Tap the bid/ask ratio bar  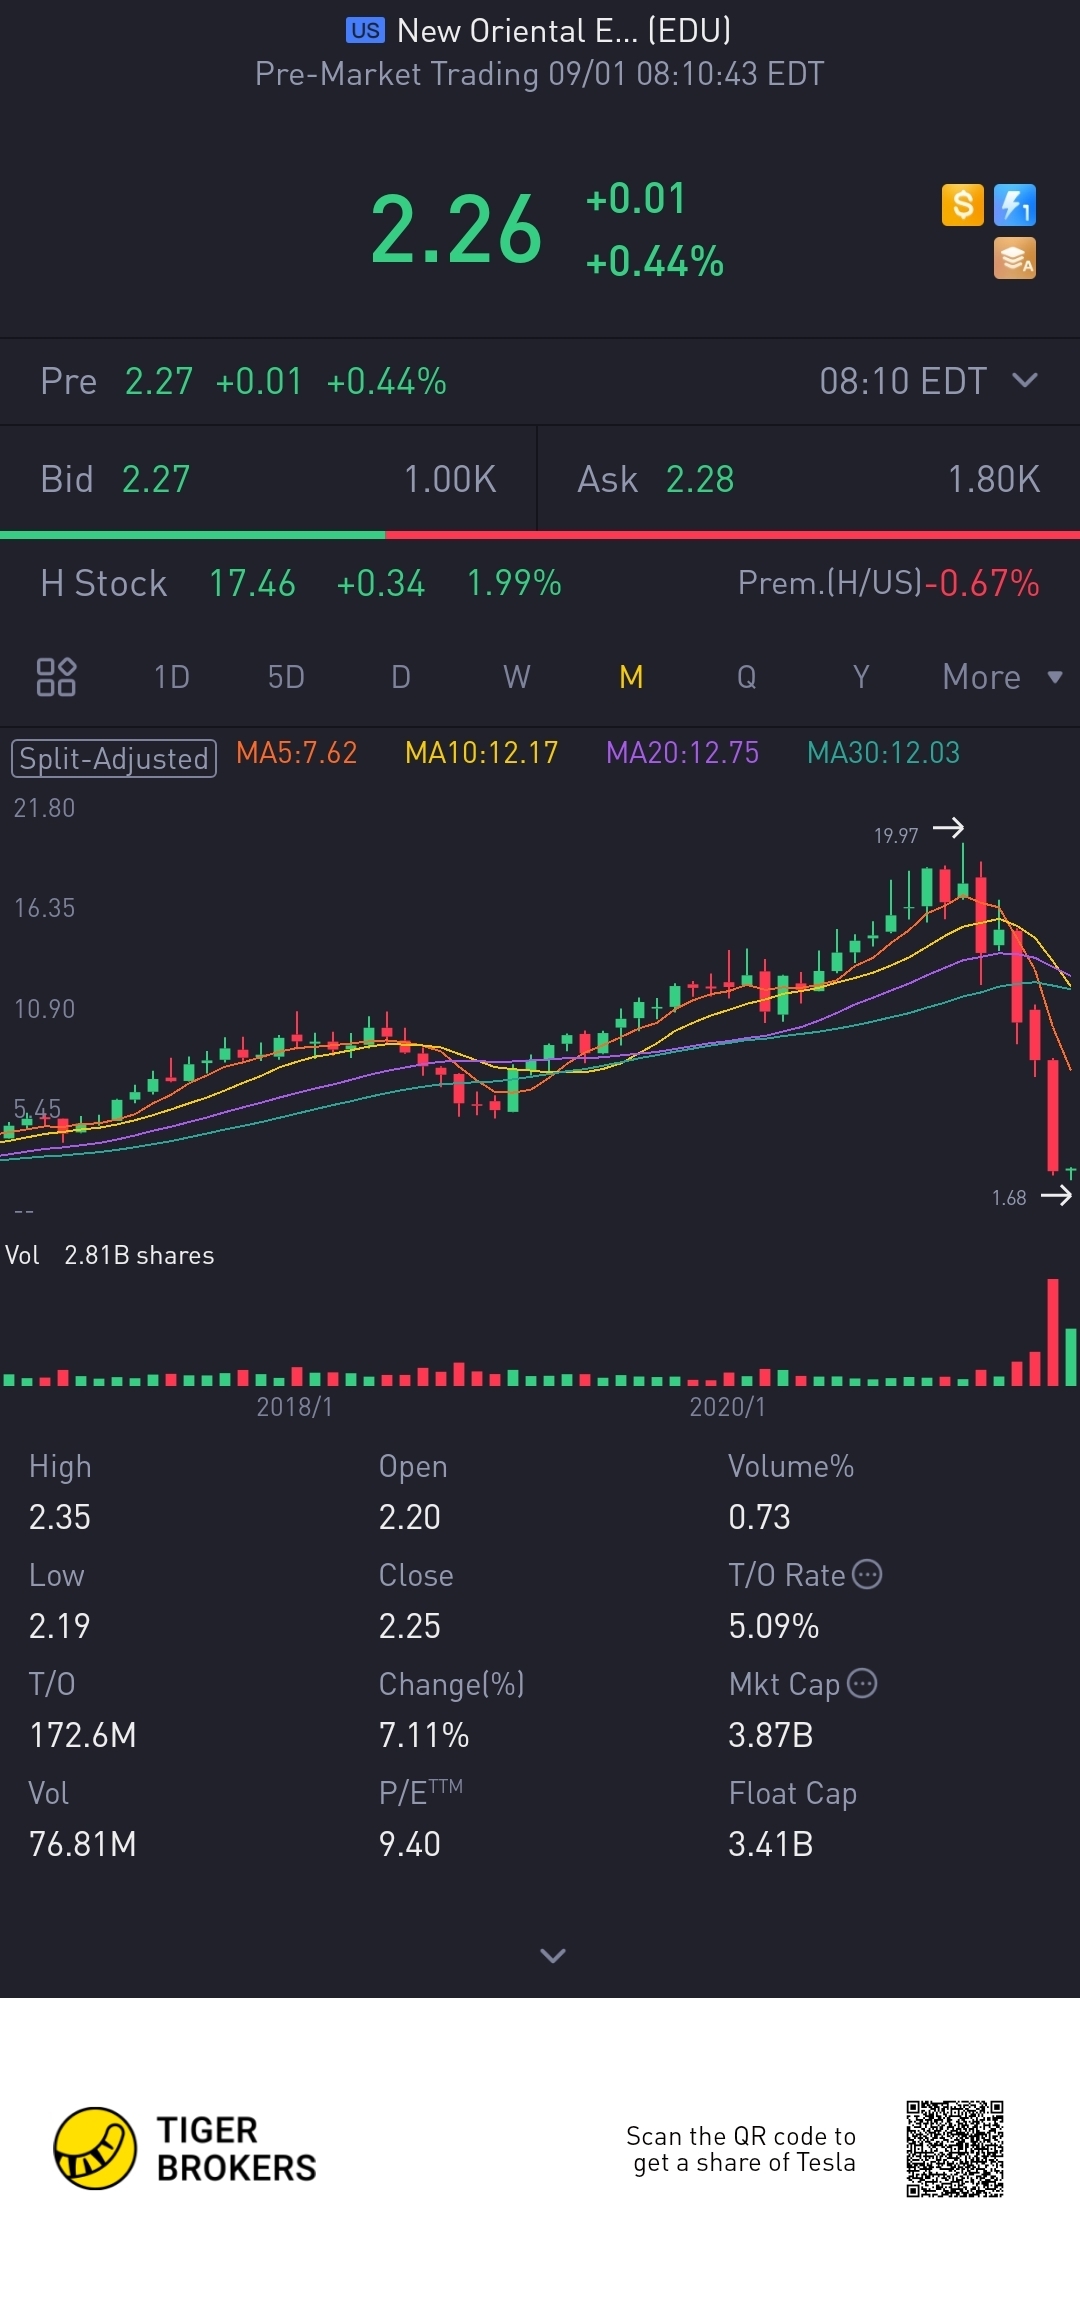(x=540, y=535)
